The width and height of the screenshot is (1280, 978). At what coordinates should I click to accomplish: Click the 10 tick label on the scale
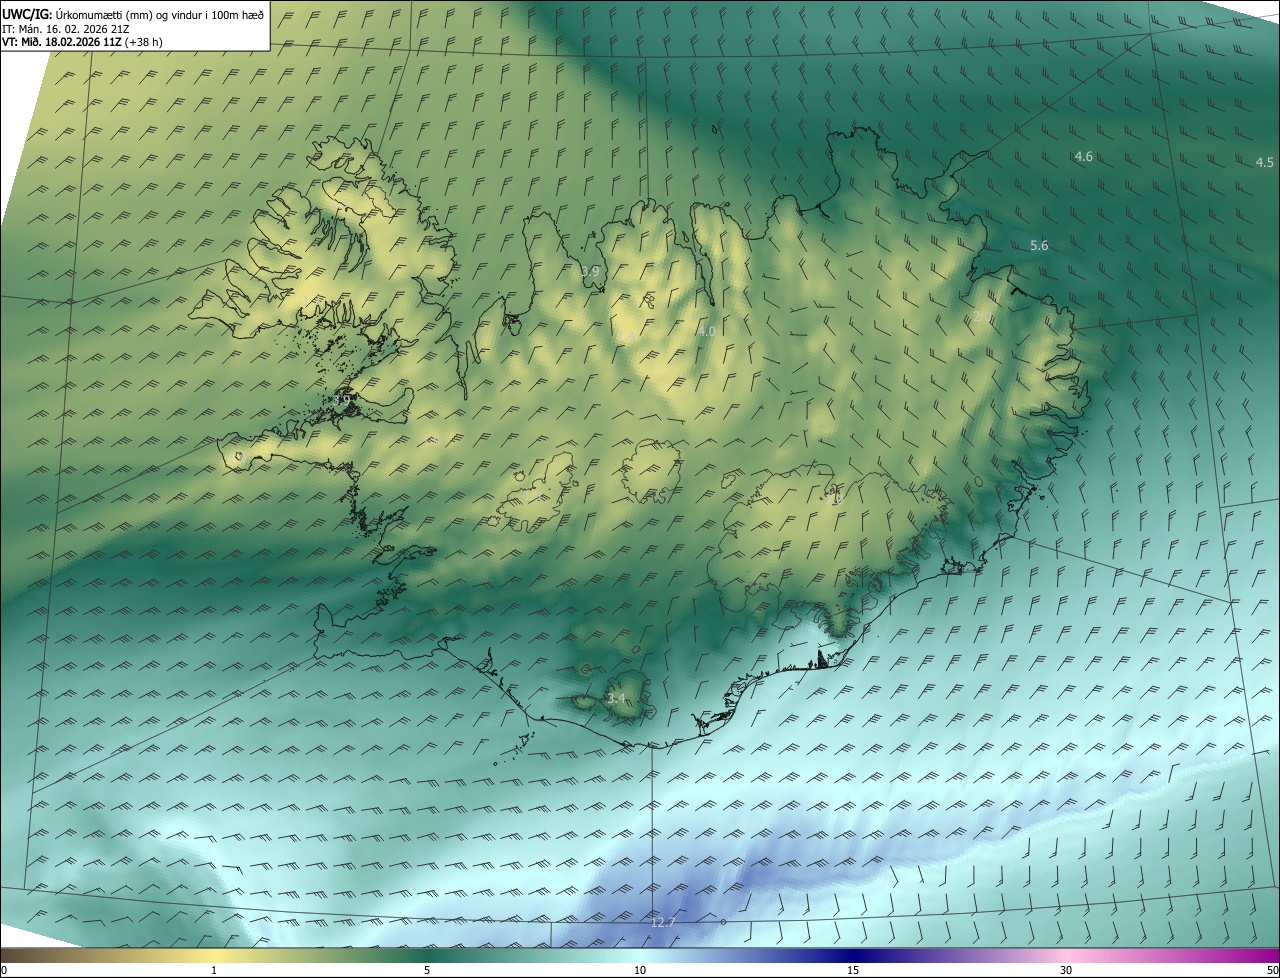point(640,970)
